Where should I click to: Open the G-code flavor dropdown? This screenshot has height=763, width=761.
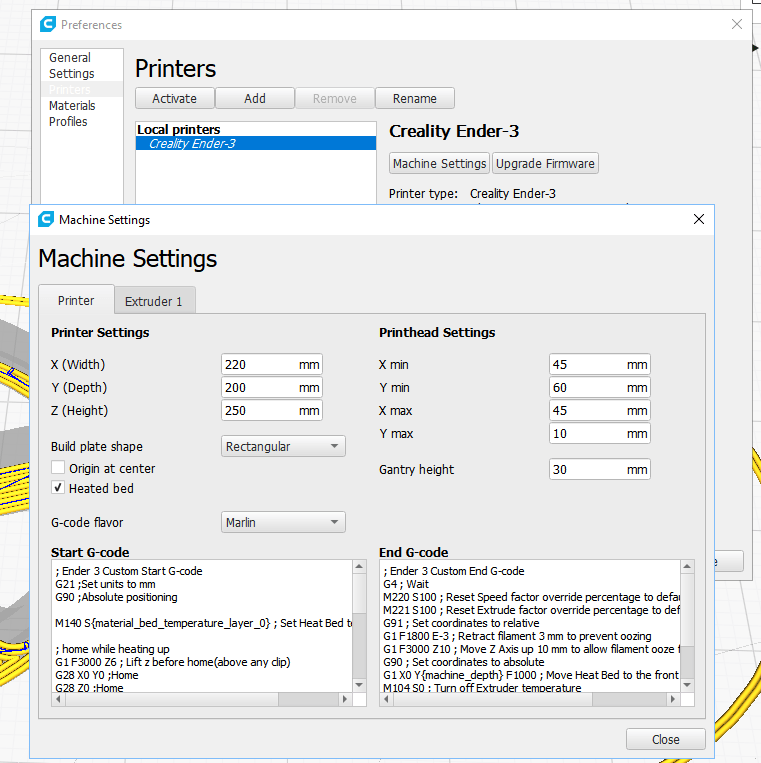(283, 522)
